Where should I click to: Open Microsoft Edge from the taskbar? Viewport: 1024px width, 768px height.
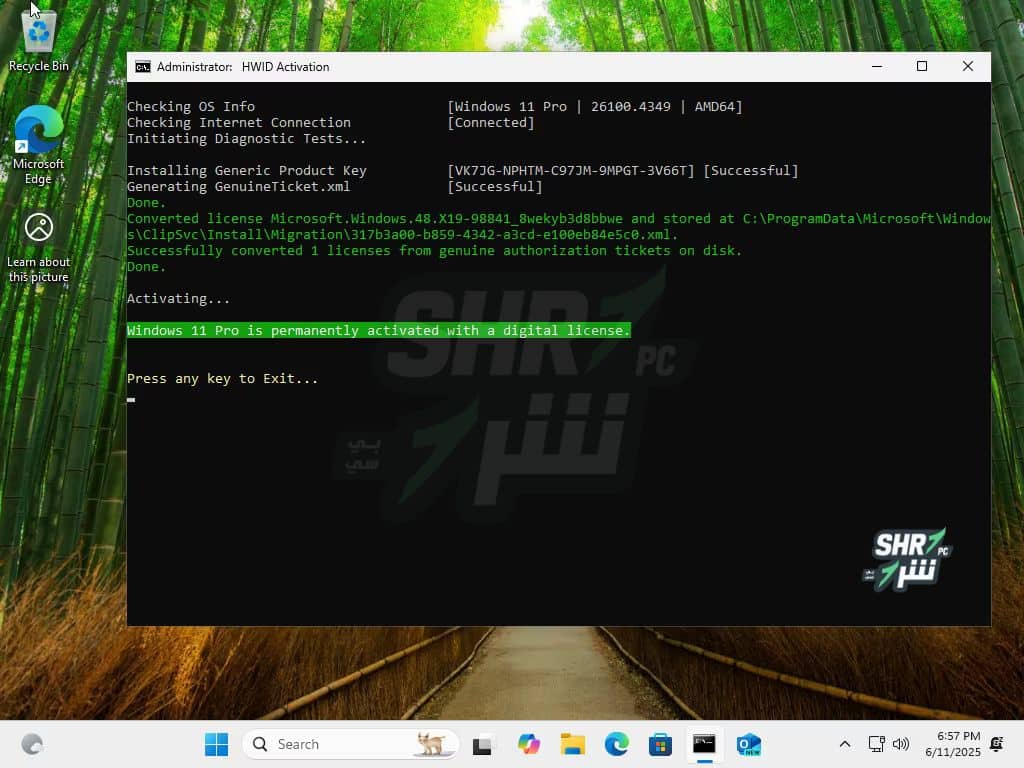(x=616, y=744)
